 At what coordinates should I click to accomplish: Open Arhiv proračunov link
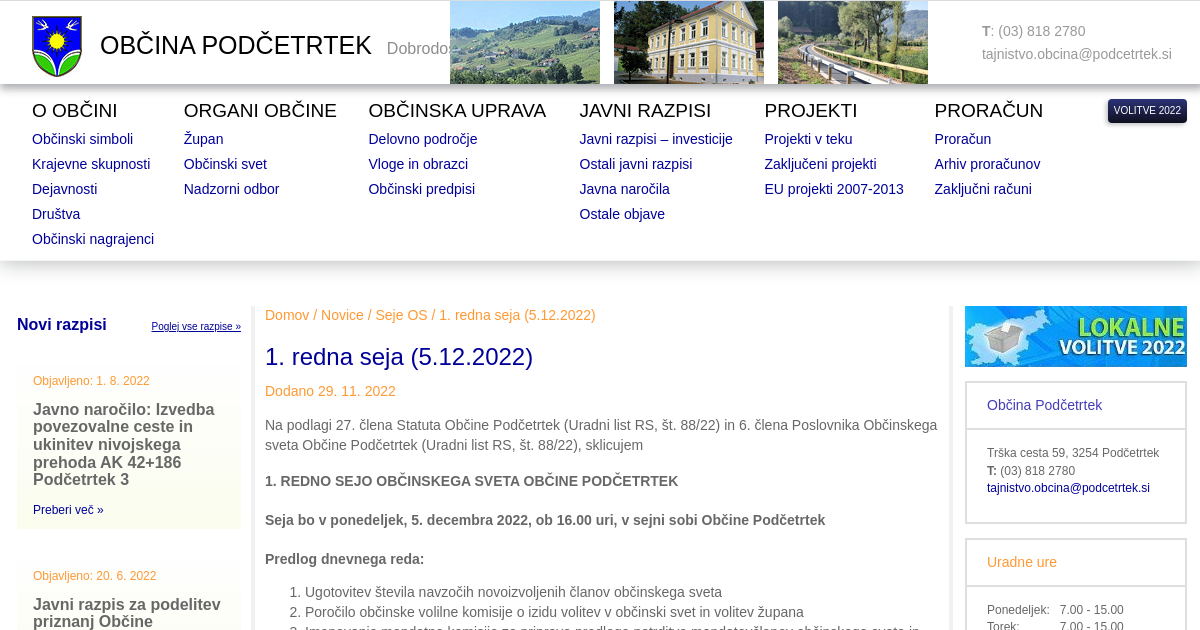coord(987,164)
